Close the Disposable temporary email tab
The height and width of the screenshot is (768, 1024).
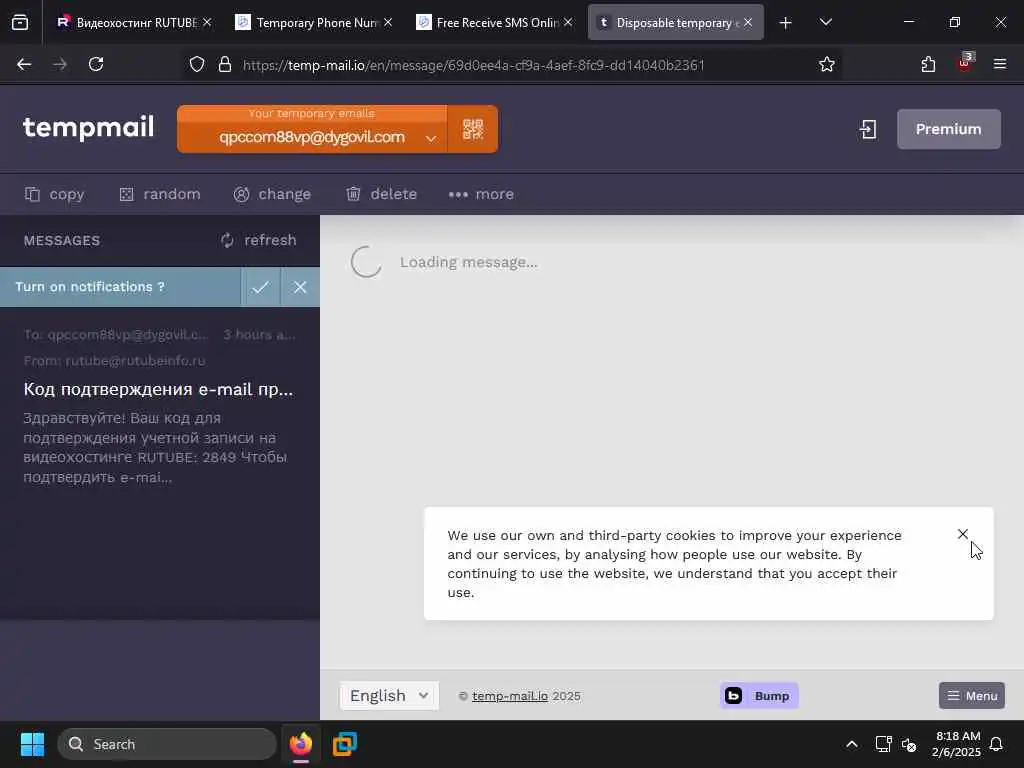click(x=748, y=22)
